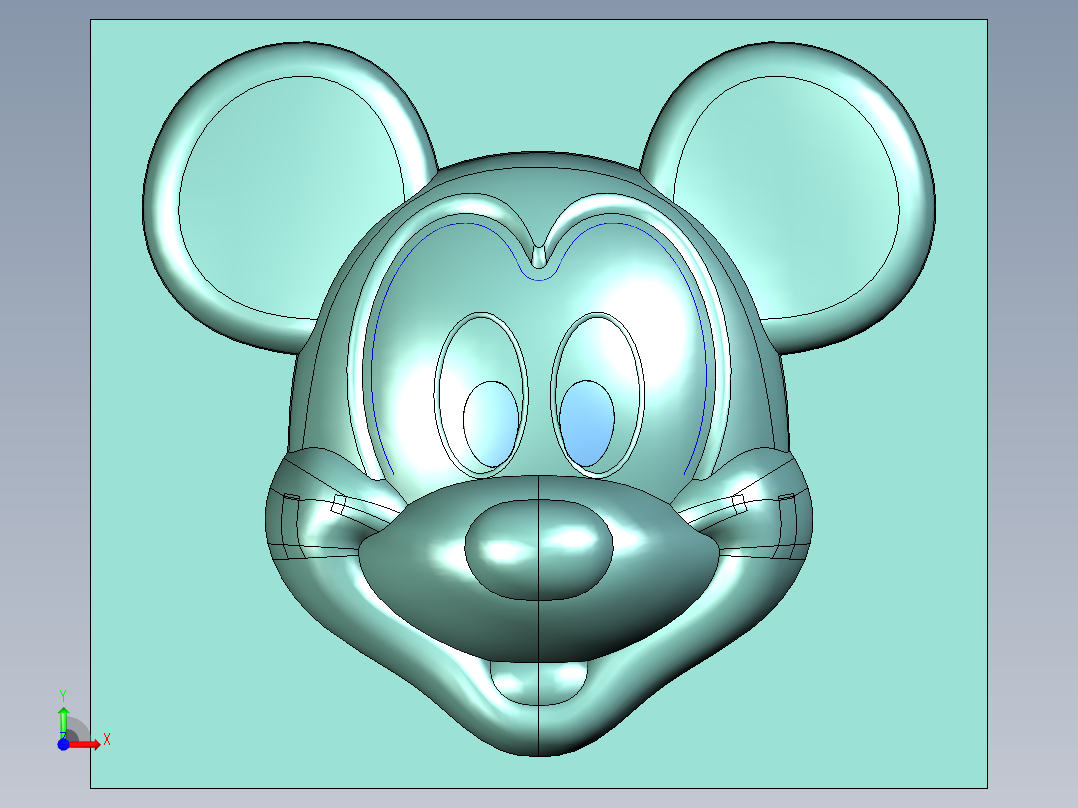This screenshot has width=1078, height=808.
Task: Select the tongue surface in the mouth
Action: [538, 683]
